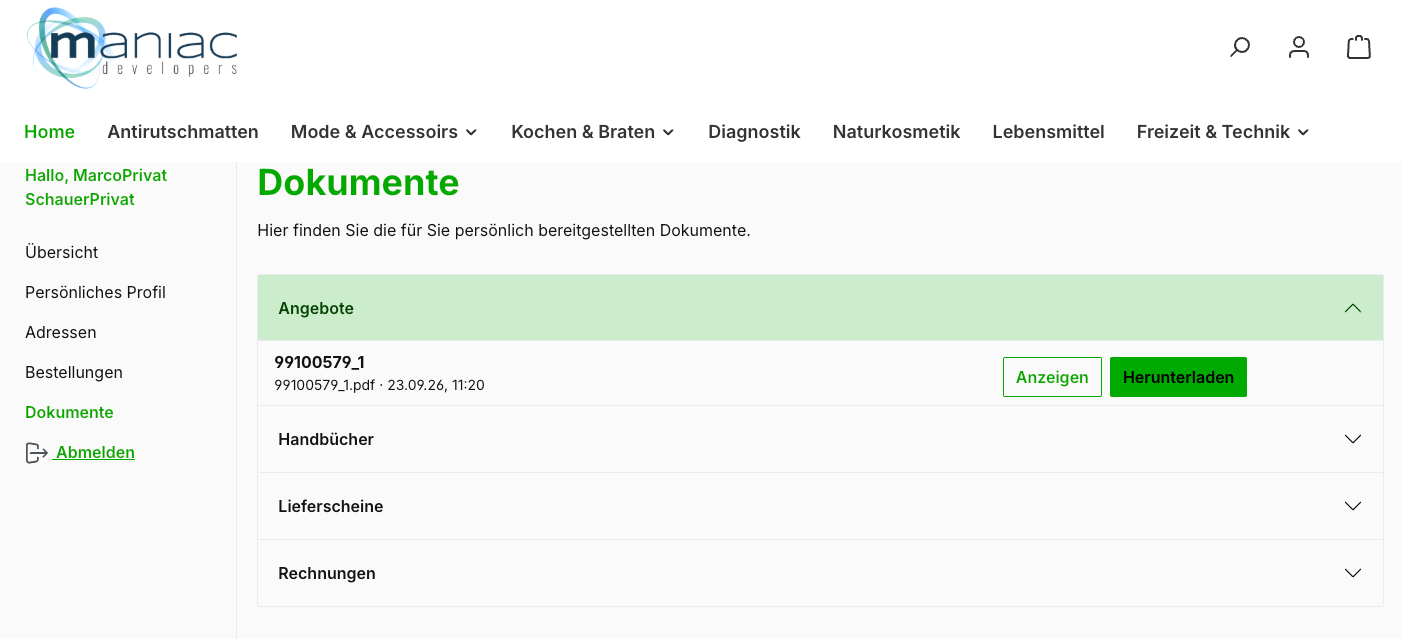Click the document title 99100579_1
This screenshot has width=1402, height=639.
tap(319, 362)
